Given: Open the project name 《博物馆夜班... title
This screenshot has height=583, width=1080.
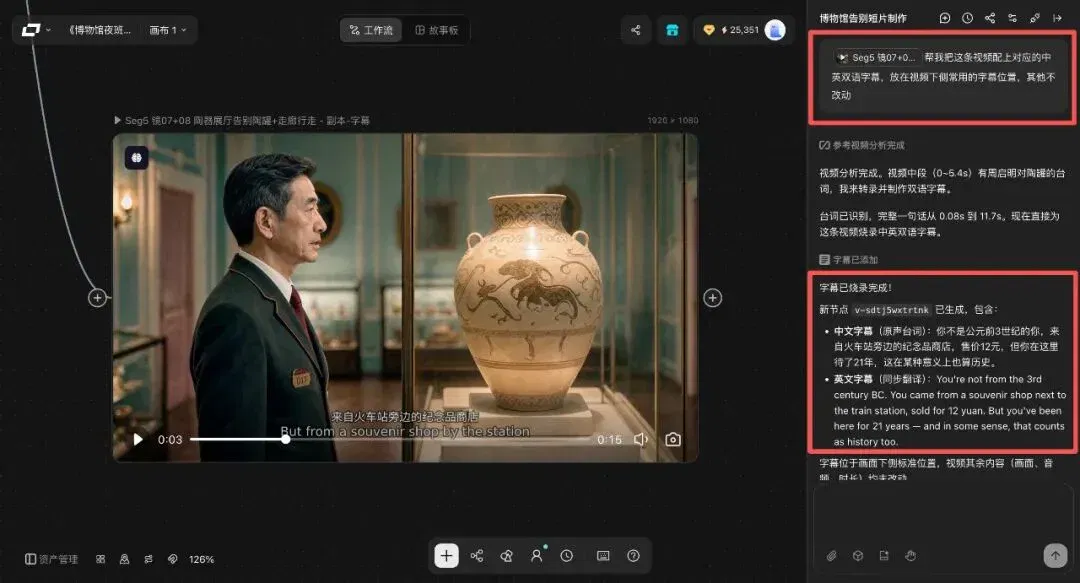Looking at the screenshot, I should tap(98, 30).
